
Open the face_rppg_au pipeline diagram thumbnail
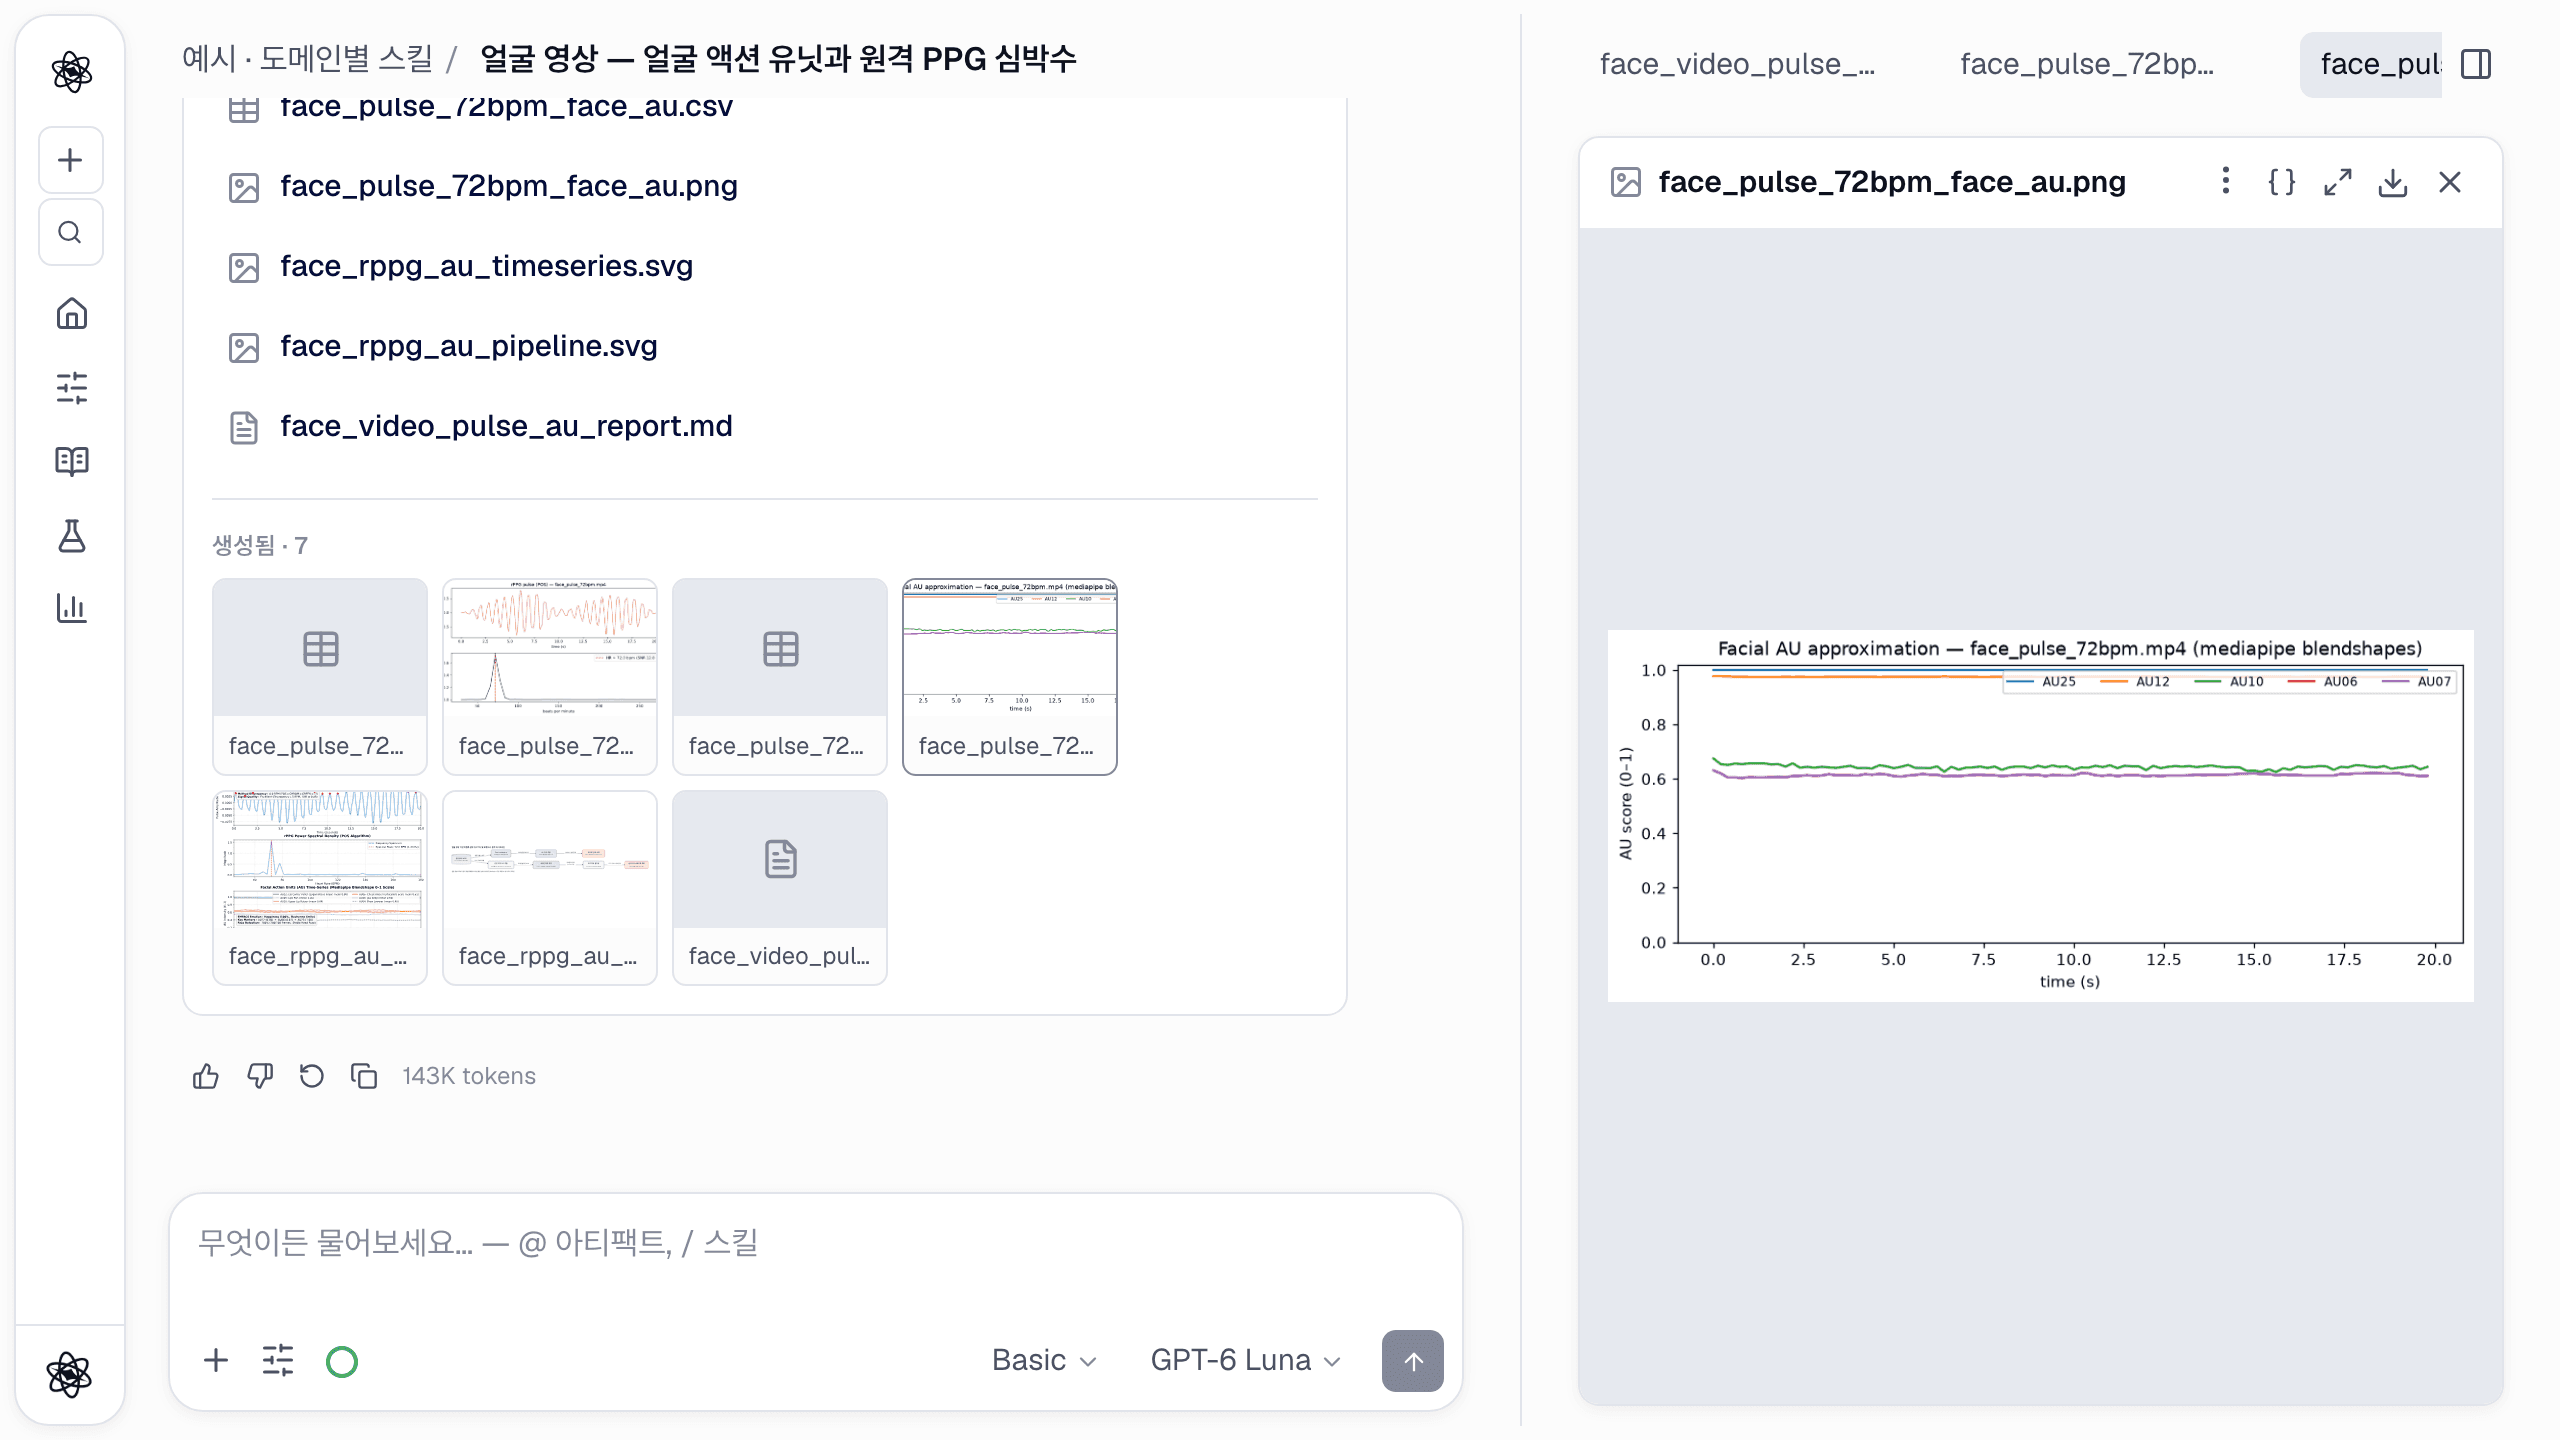(550, 887)
